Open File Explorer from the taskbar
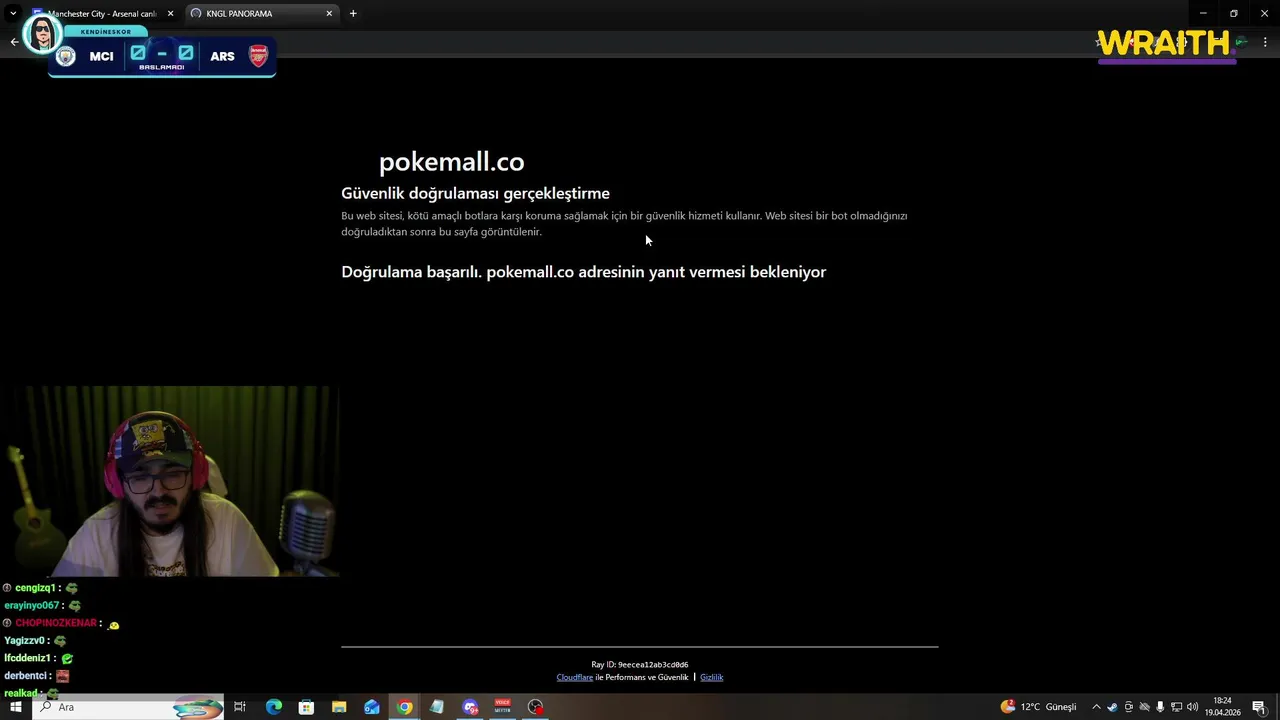1280x720 pixels. point(339,707)
